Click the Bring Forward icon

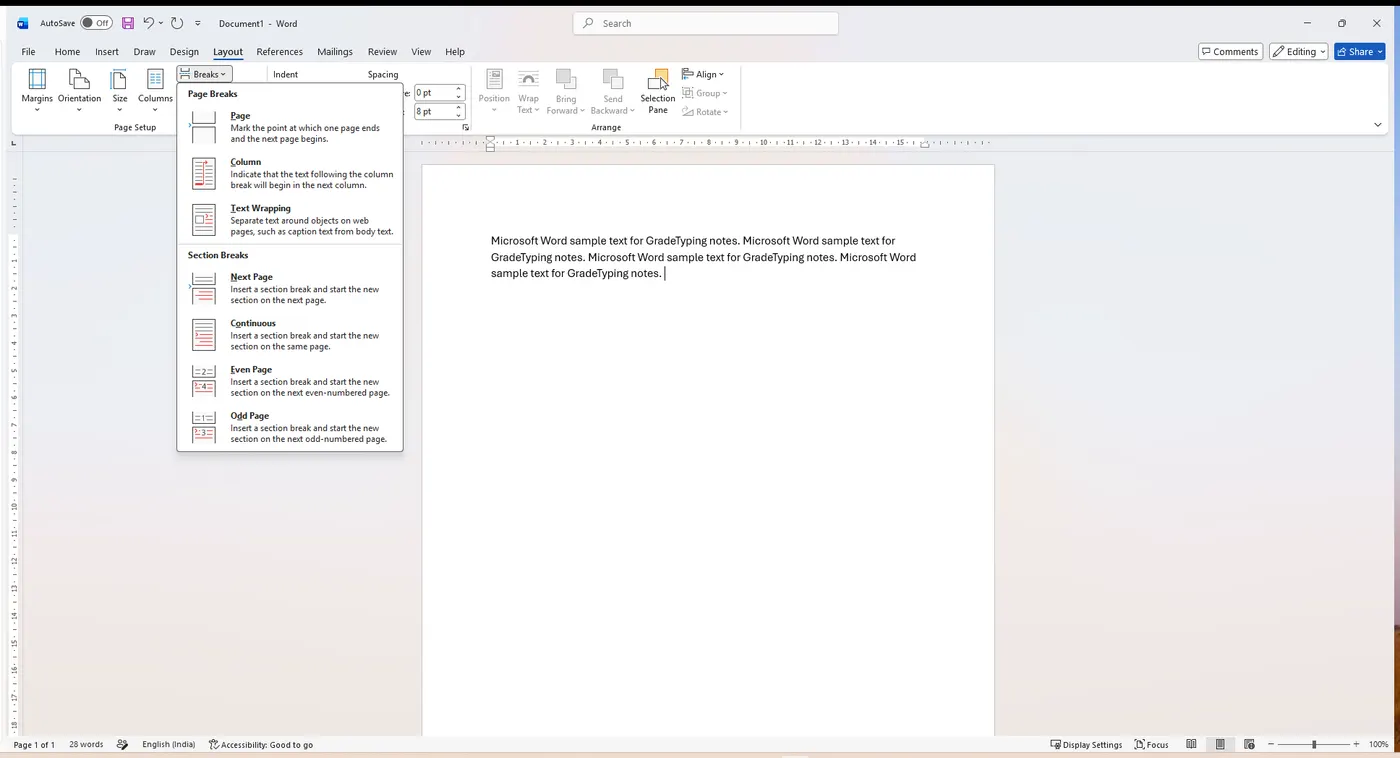coord(565,80)
